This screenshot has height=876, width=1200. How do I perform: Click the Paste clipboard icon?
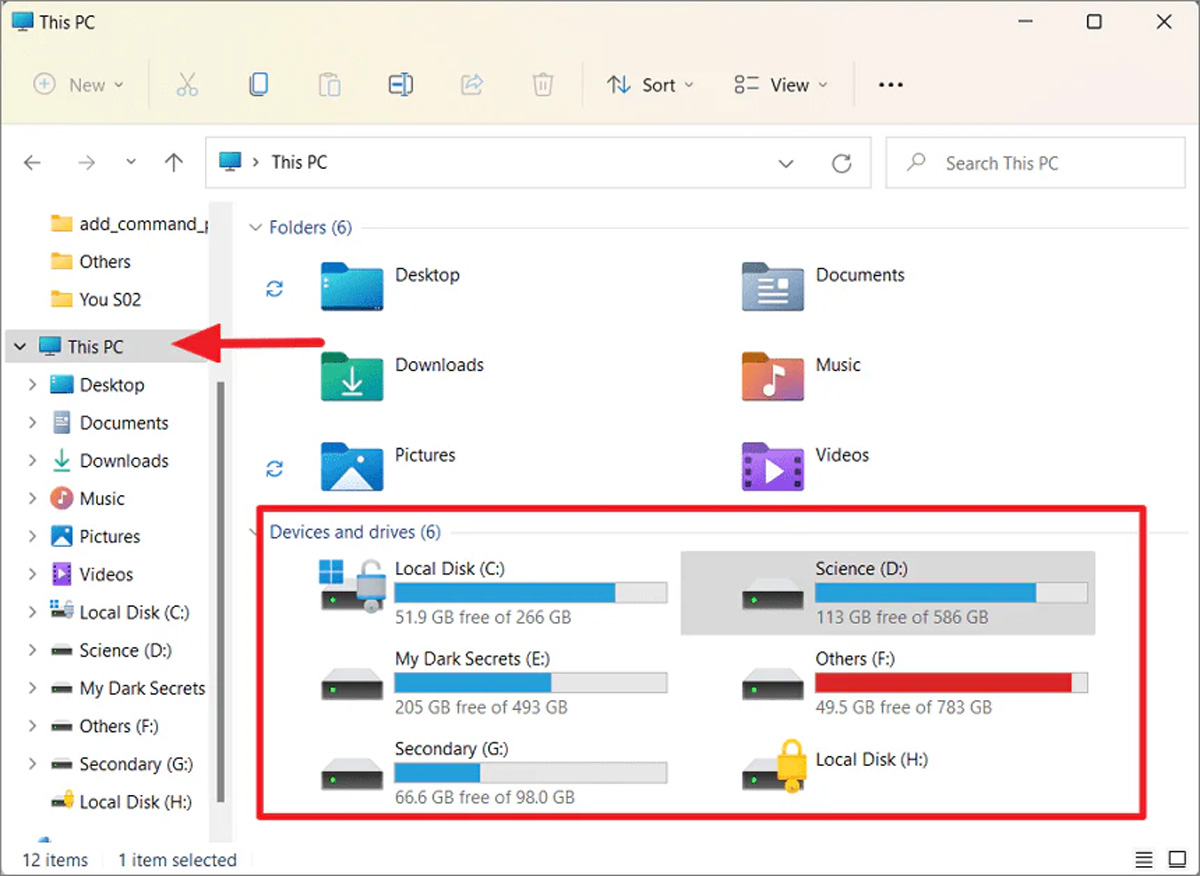point(329,85)
